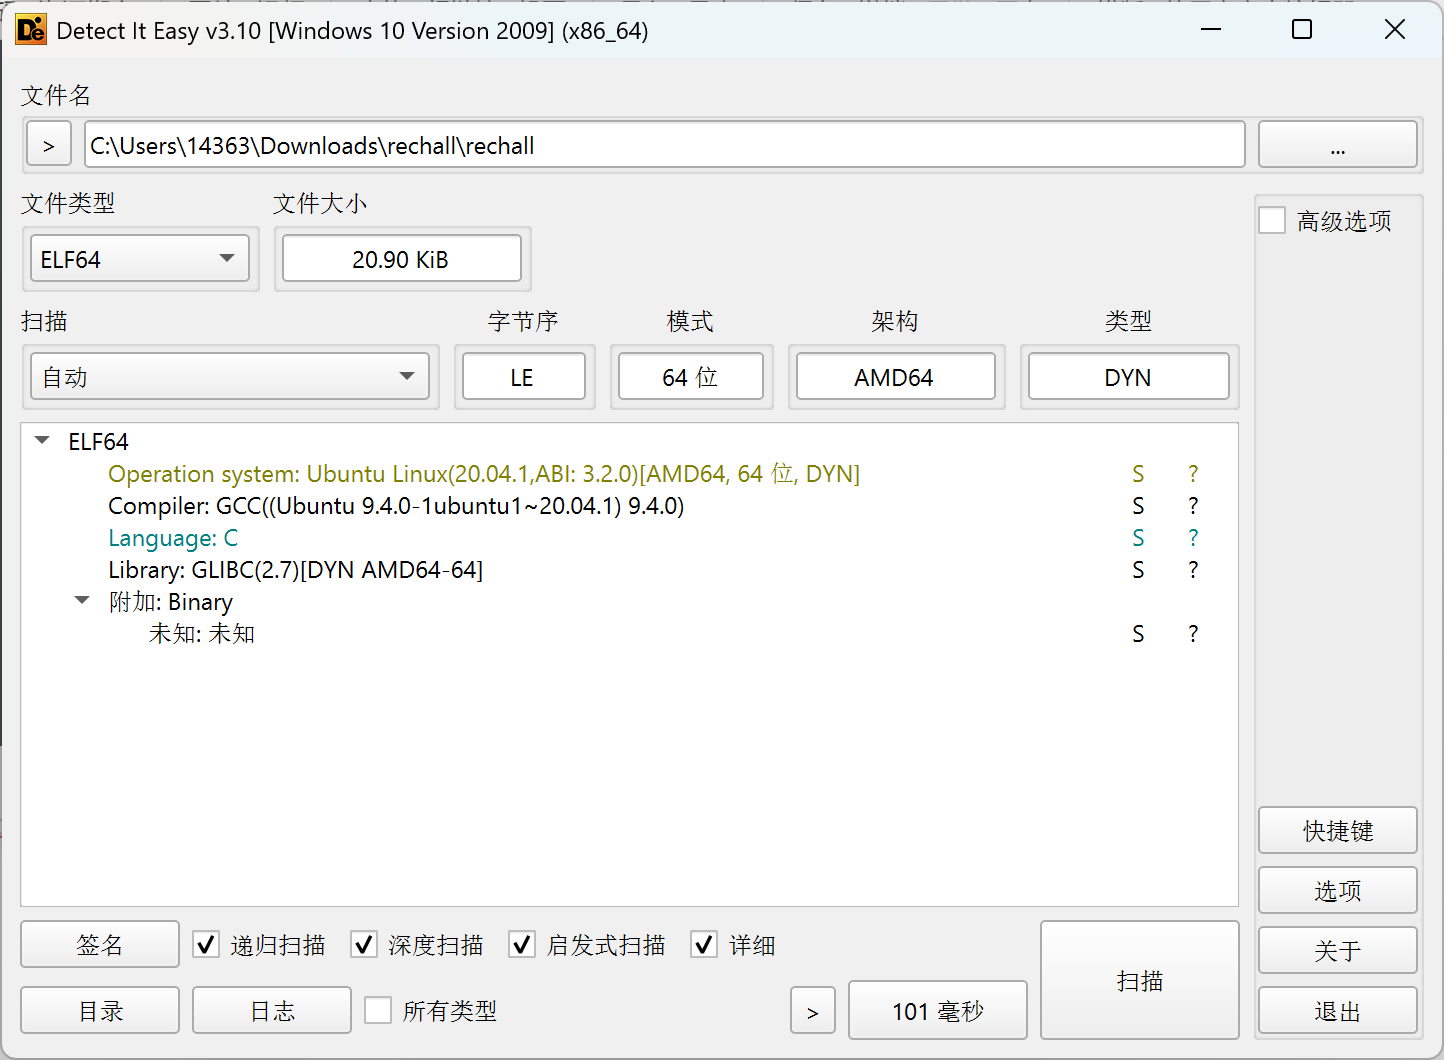This screenshot has height=1060, width=1444.
Task: Click the S link on Language row
Action: point(1138,538)
